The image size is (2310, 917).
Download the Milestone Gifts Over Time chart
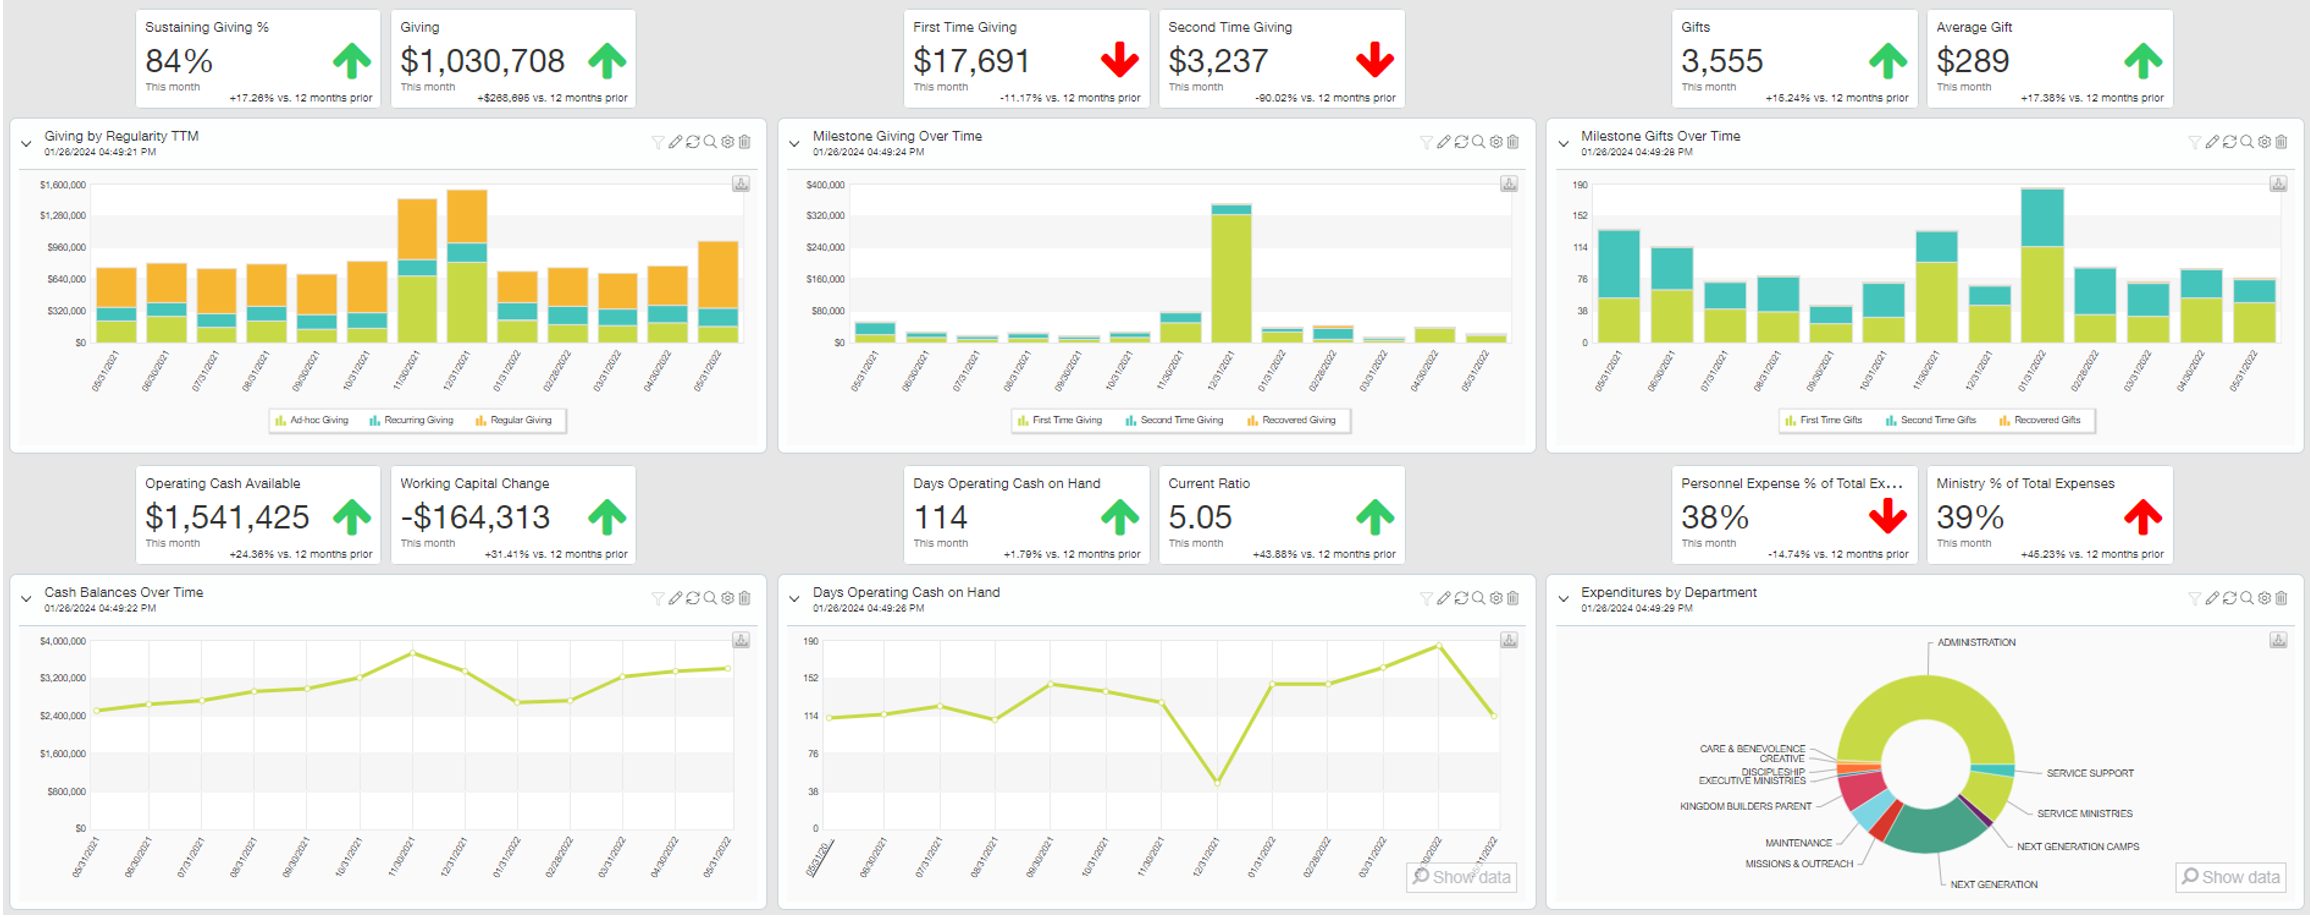(2278, 184)
